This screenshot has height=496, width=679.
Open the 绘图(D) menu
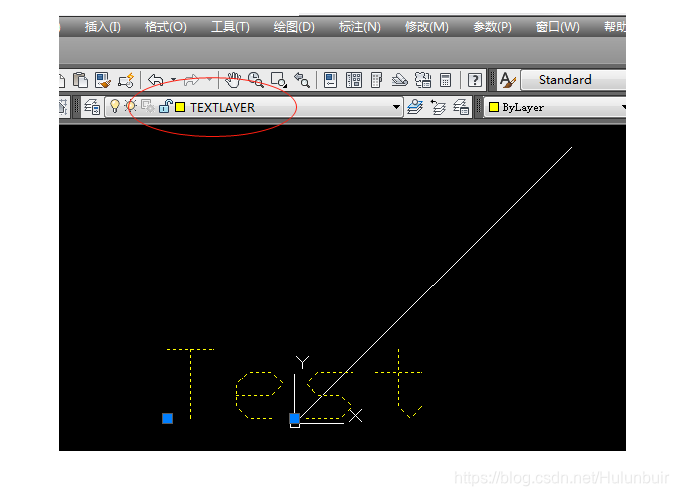point(294,27)
